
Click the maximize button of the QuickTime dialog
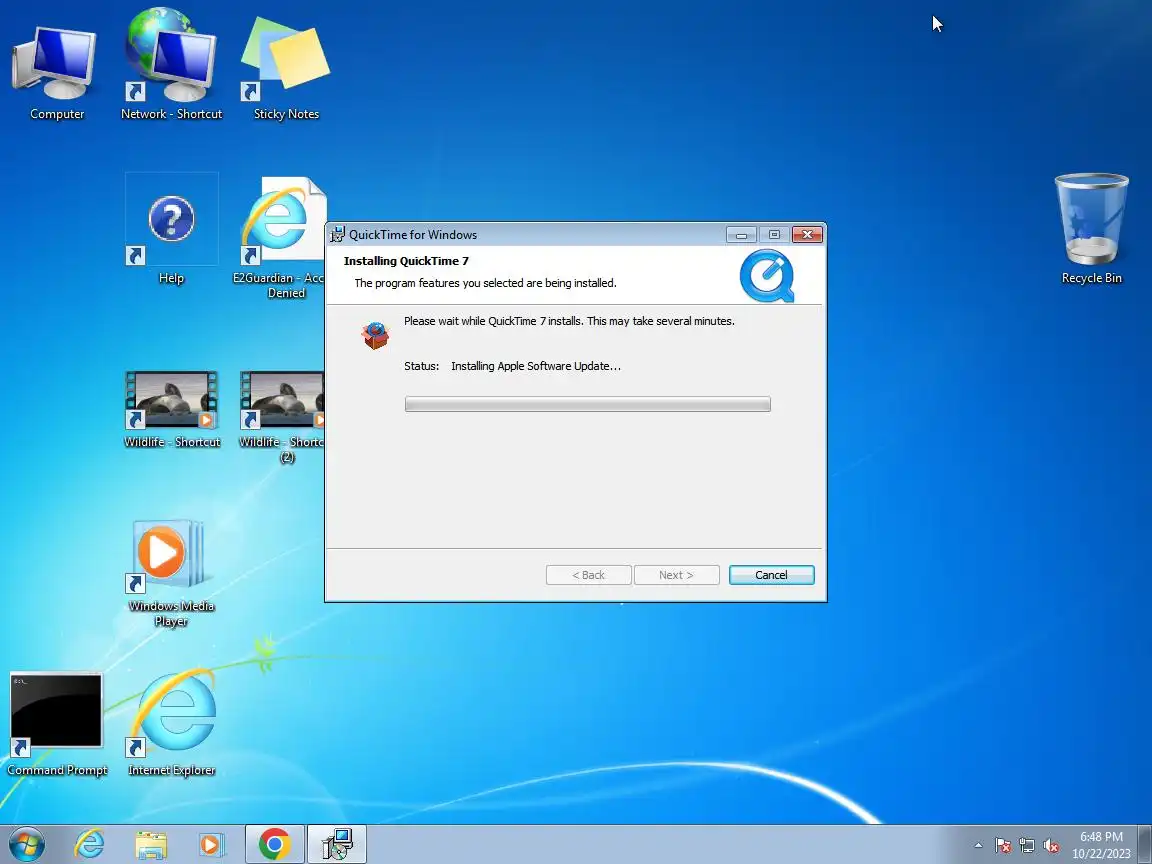[774, 234]
